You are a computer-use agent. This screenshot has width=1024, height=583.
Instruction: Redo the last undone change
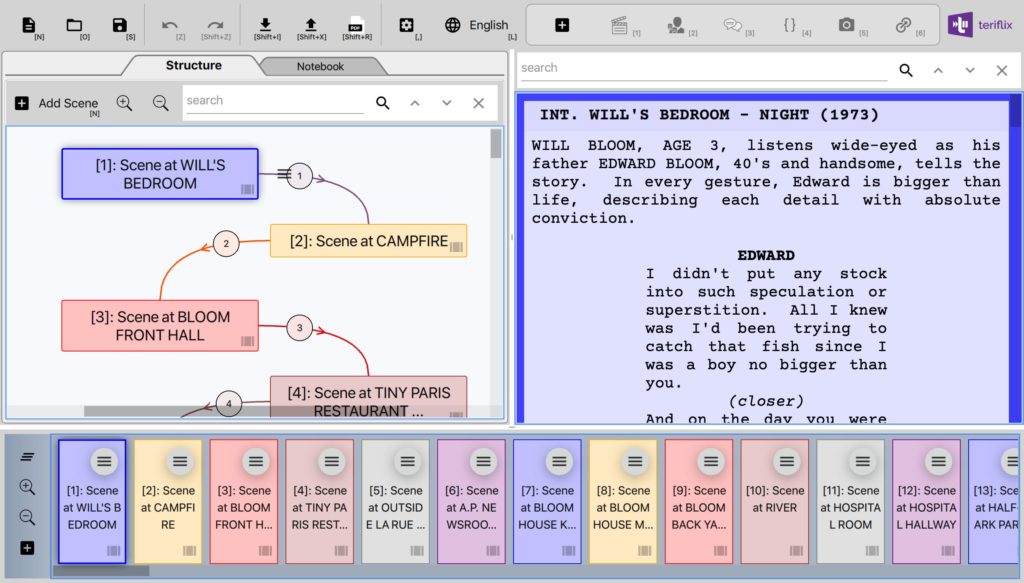tap(216, 25)
